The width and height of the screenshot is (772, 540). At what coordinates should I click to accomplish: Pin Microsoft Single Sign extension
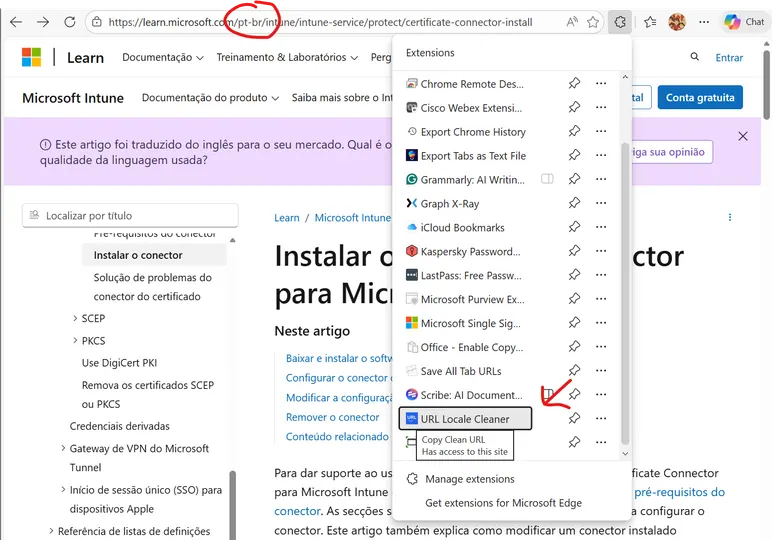(574, 323)
